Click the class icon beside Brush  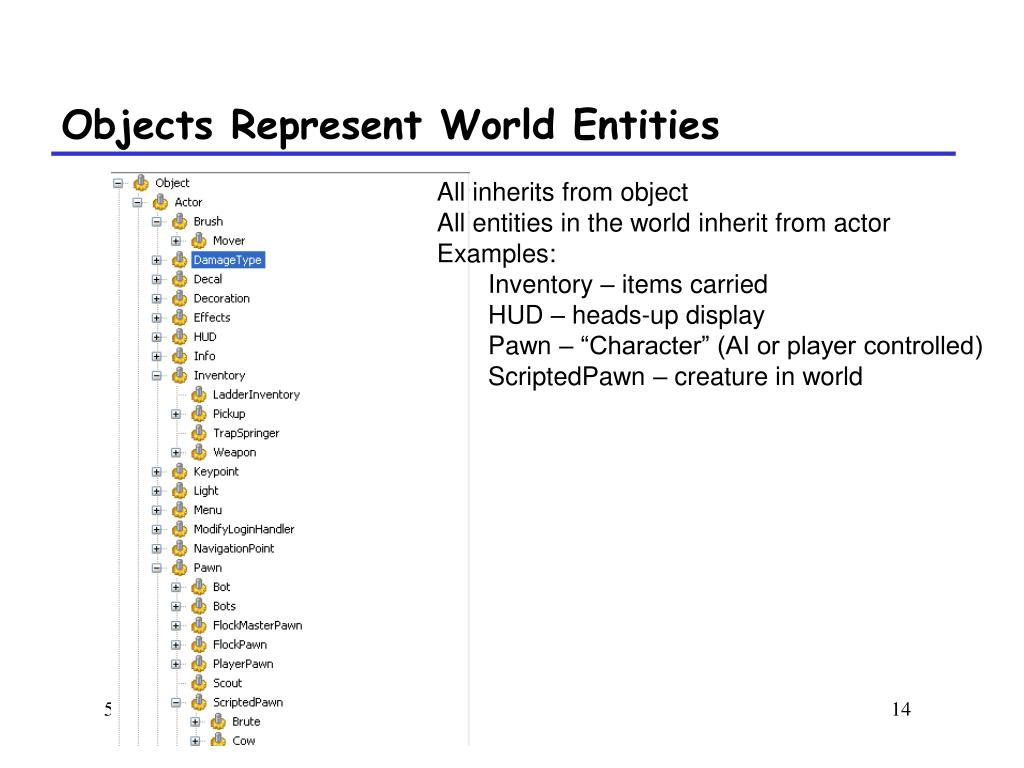point(180,221)
